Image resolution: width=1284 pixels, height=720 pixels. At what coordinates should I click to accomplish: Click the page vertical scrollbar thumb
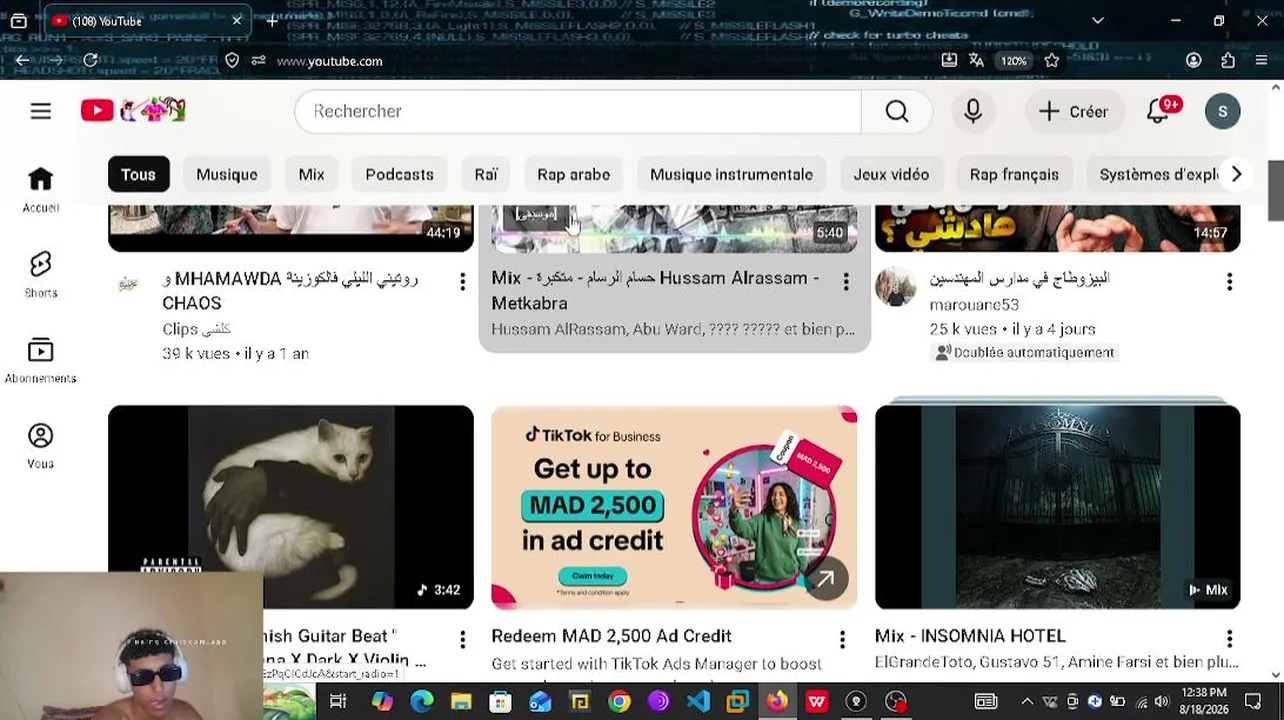tap(1275, 190)
